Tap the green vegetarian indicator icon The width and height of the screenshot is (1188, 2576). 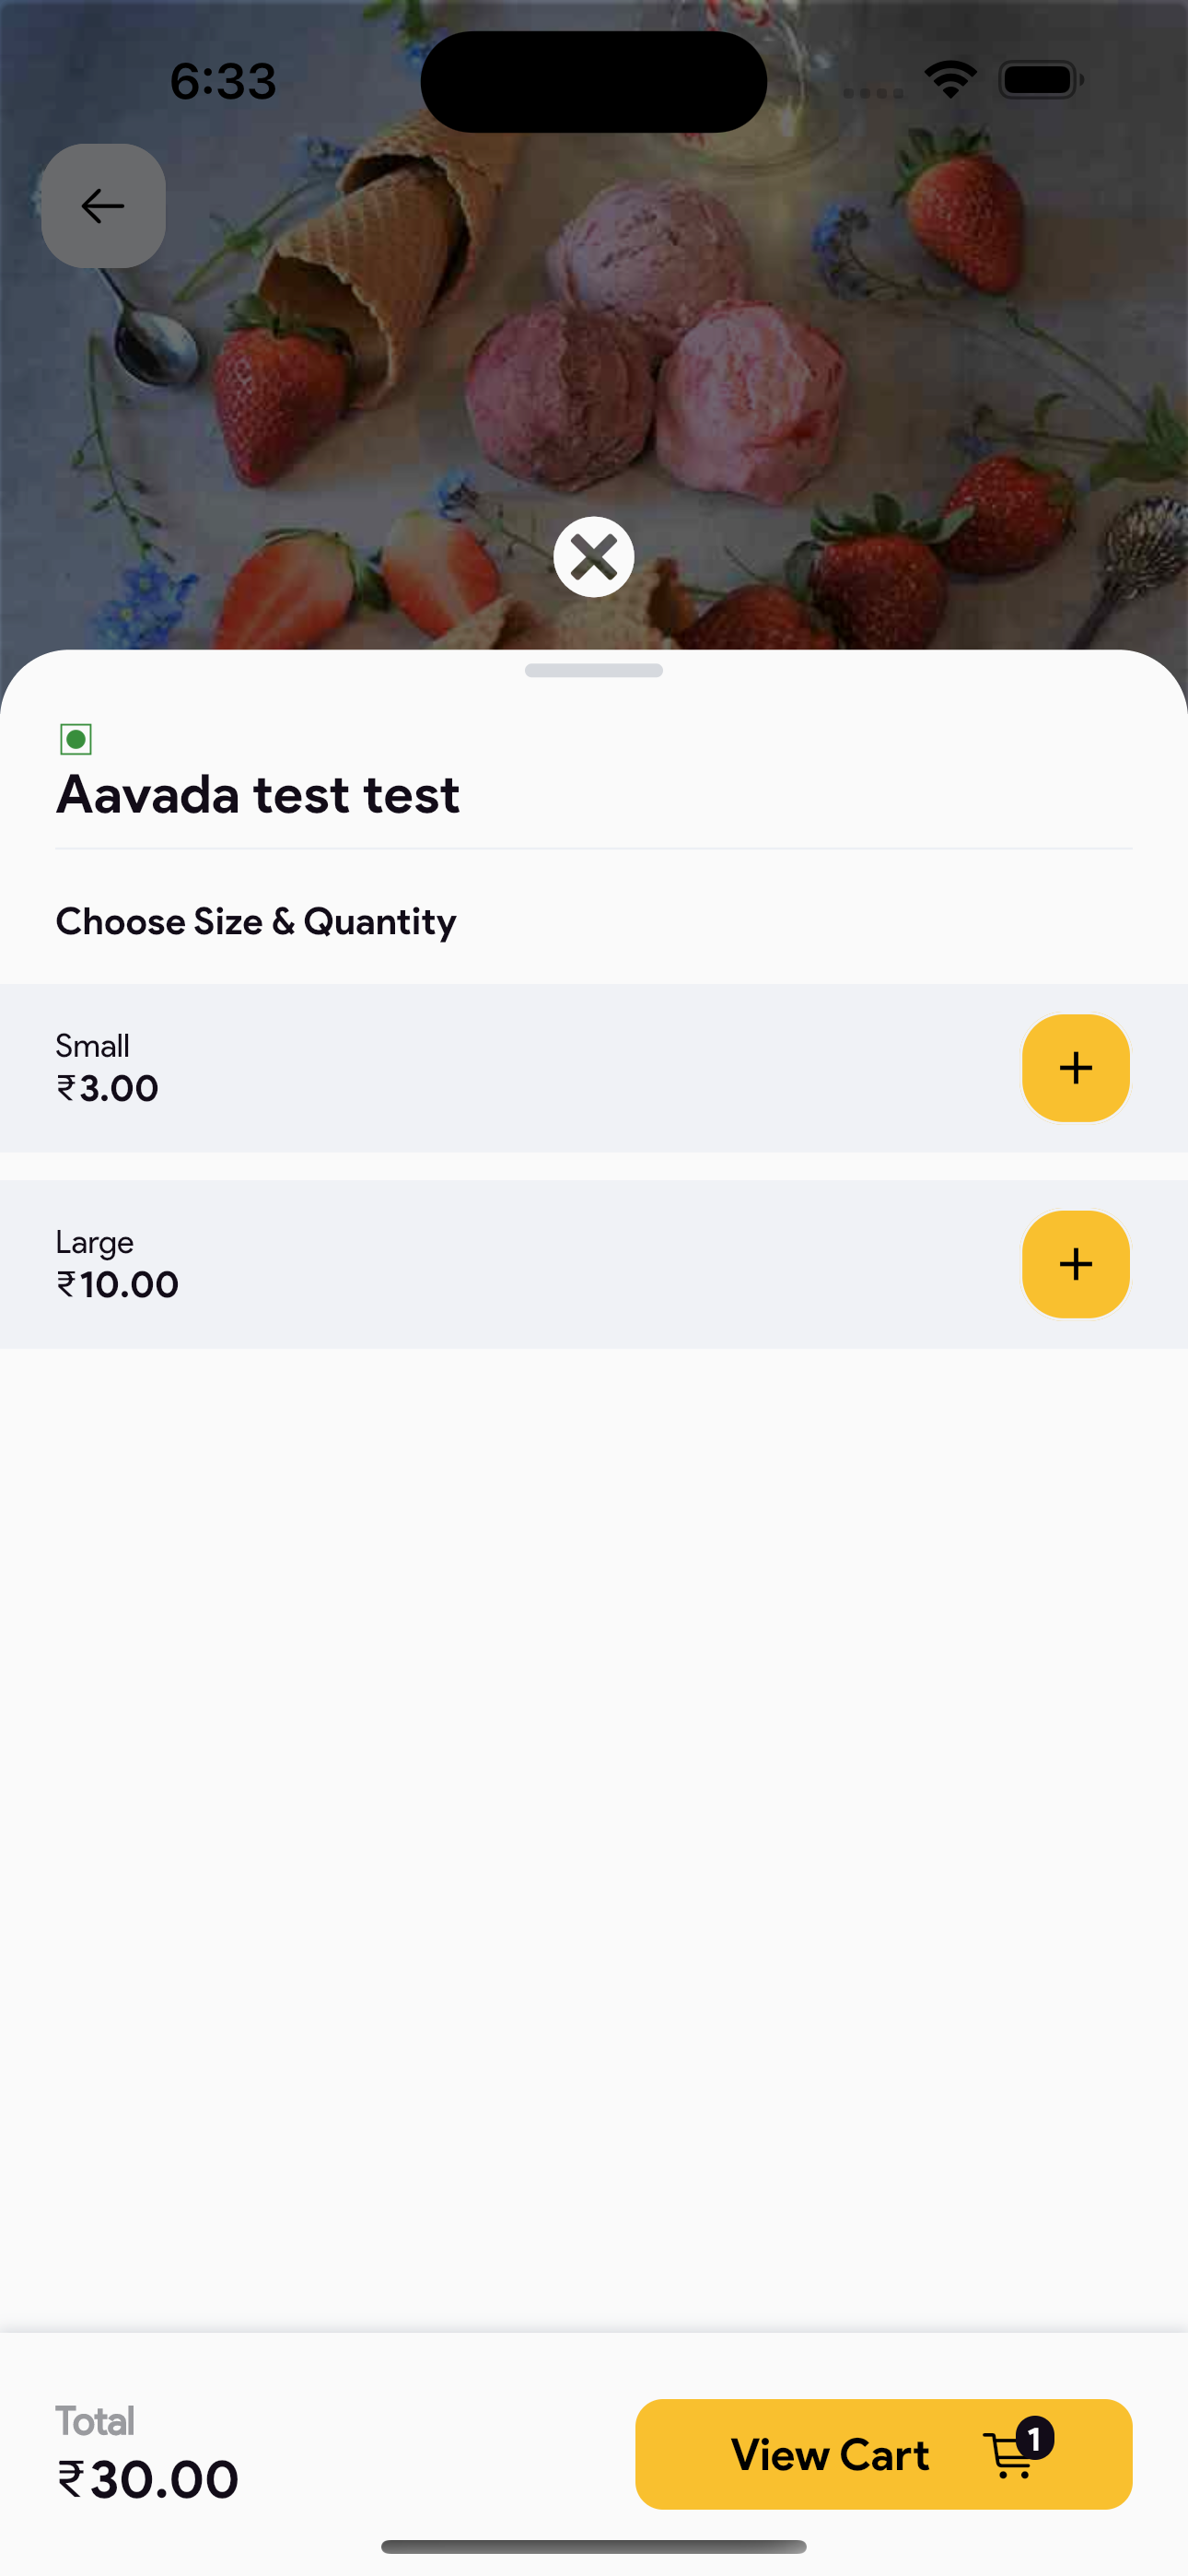click(76, 740)
